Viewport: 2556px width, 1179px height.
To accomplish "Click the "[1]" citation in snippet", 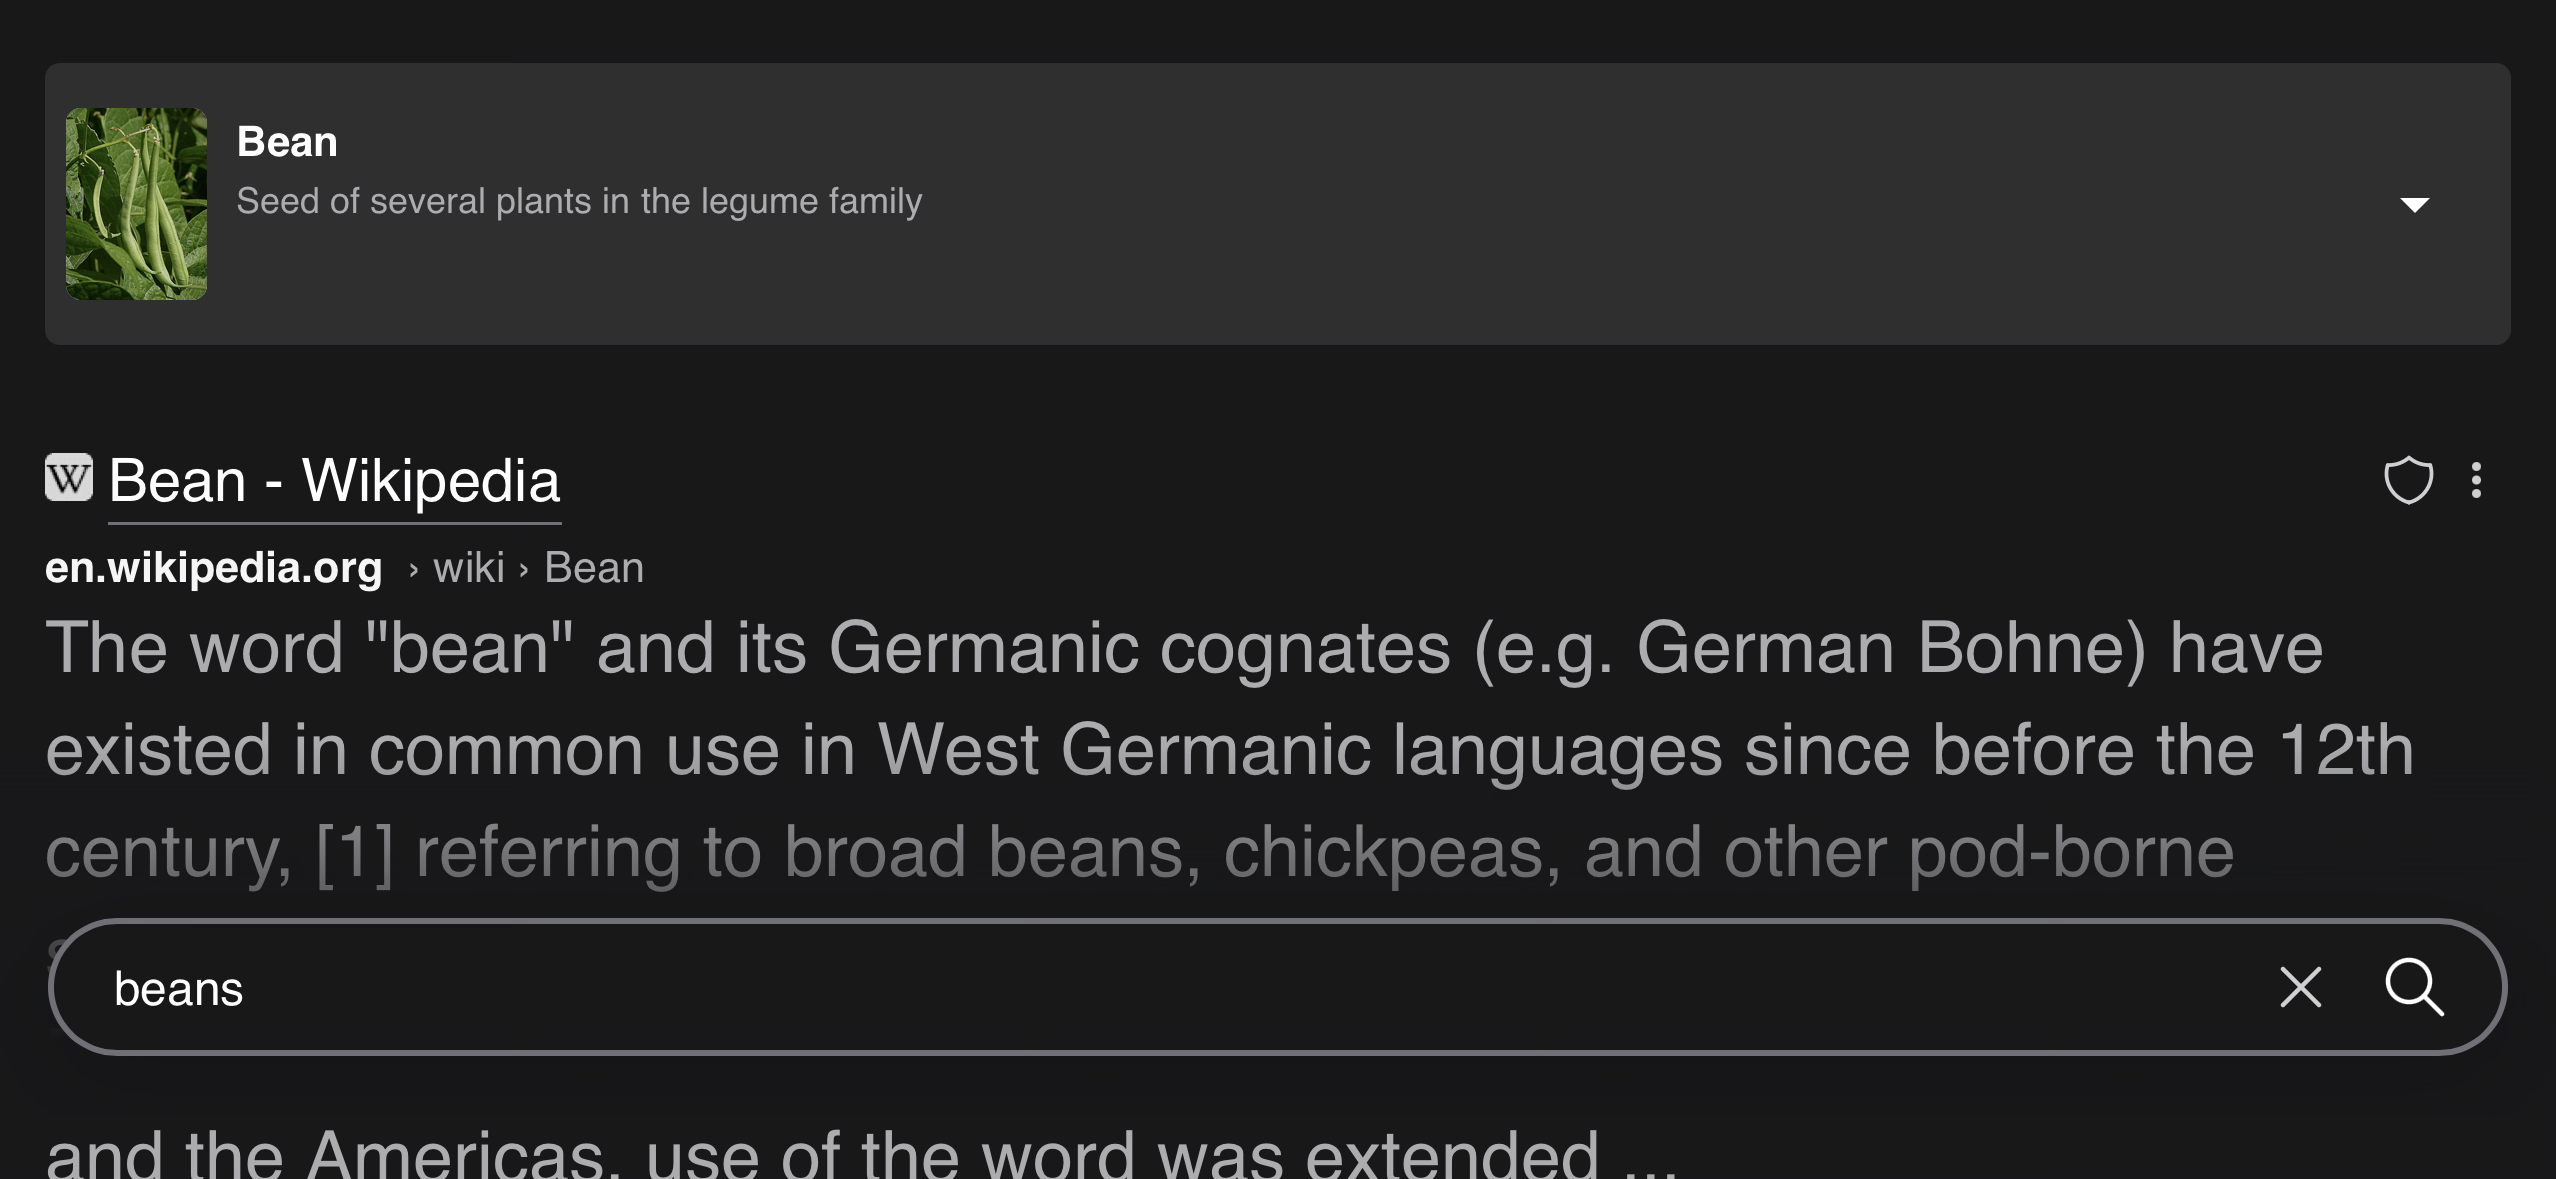I will coord(355,852).
